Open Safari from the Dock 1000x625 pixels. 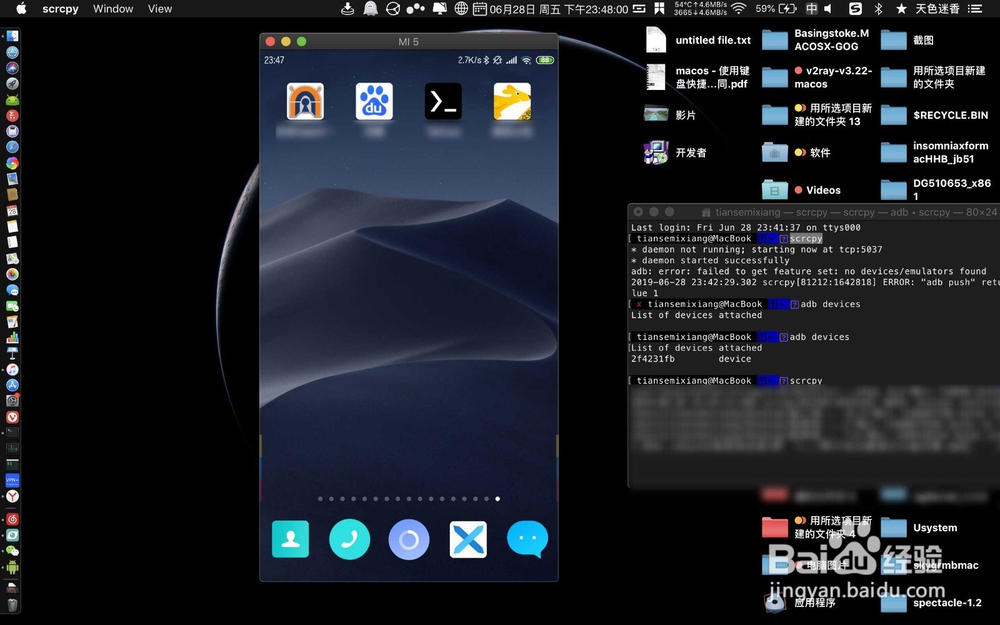click(x=12, y=147)
